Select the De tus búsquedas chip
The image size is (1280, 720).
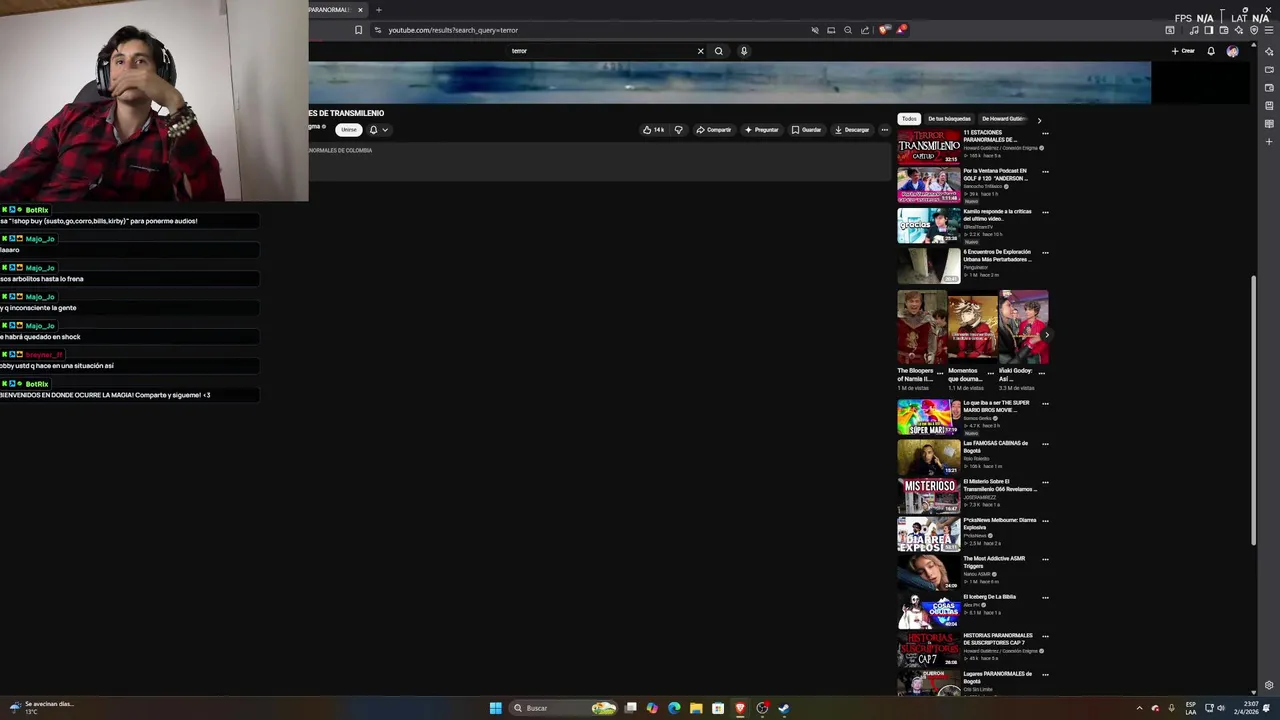pos(949,119)
